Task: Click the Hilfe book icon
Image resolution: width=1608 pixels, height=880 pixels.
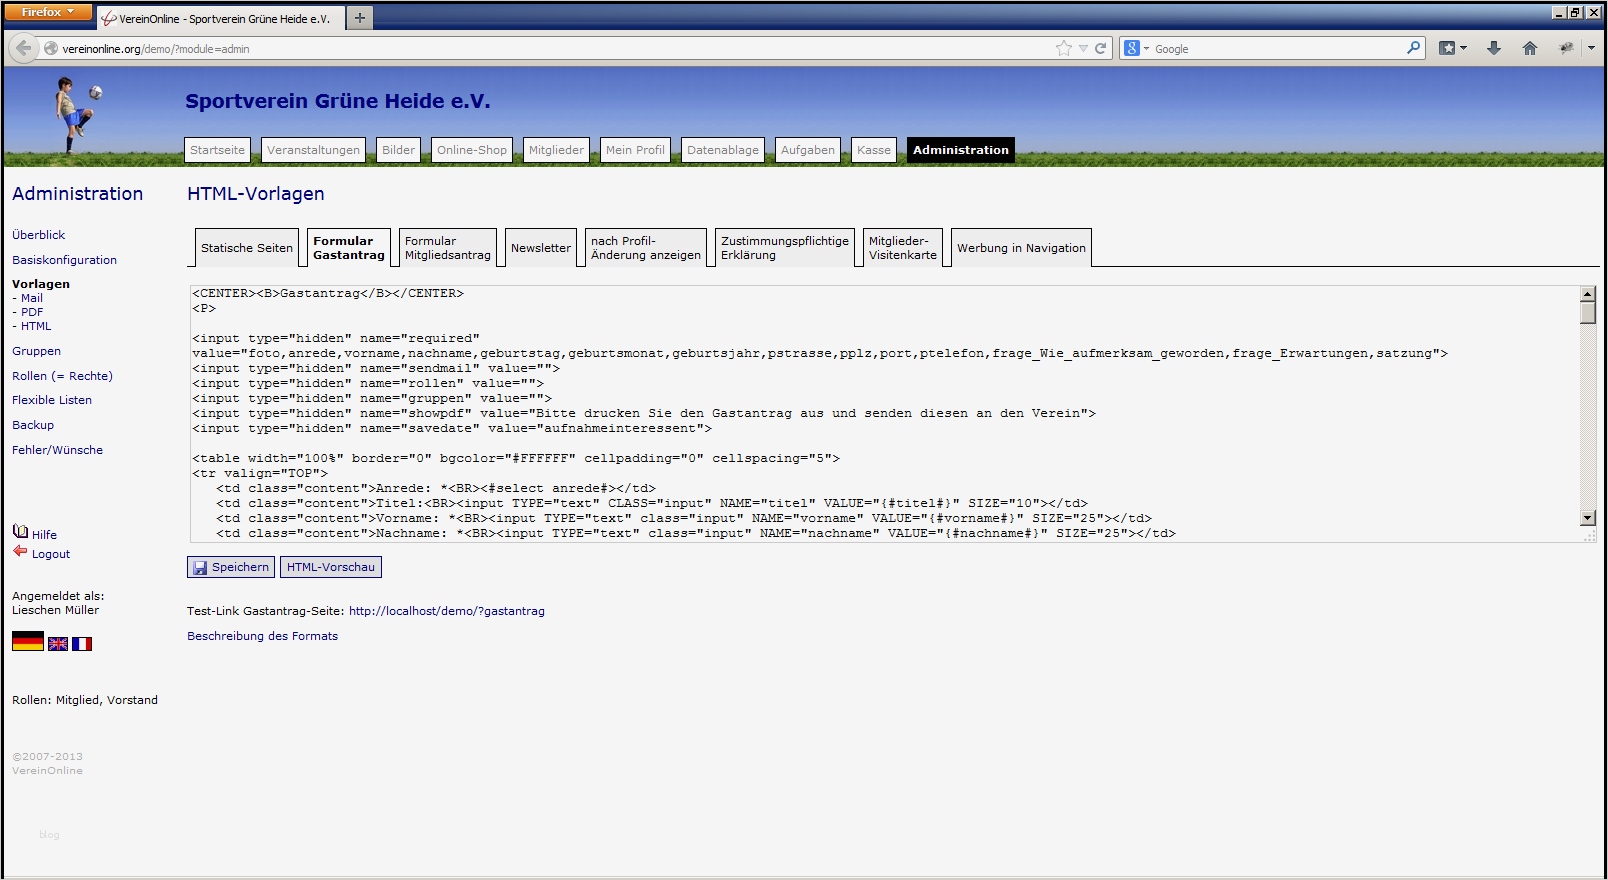Action: pos(20,531)
